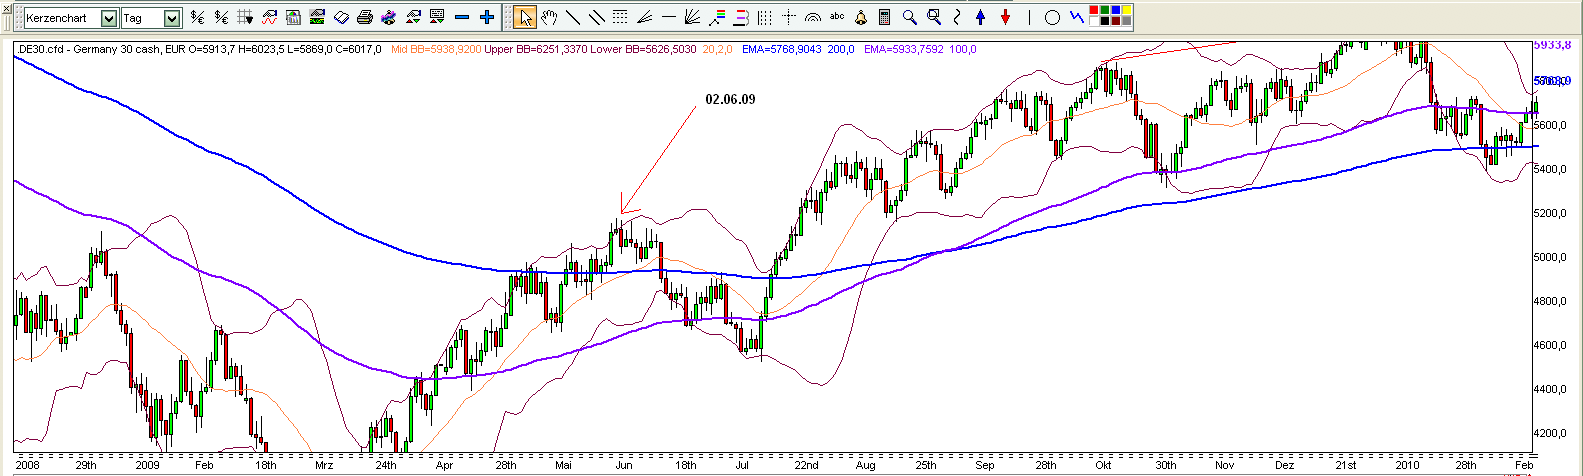Click the first dollar/euro currency icon

(x=197, y=17)
